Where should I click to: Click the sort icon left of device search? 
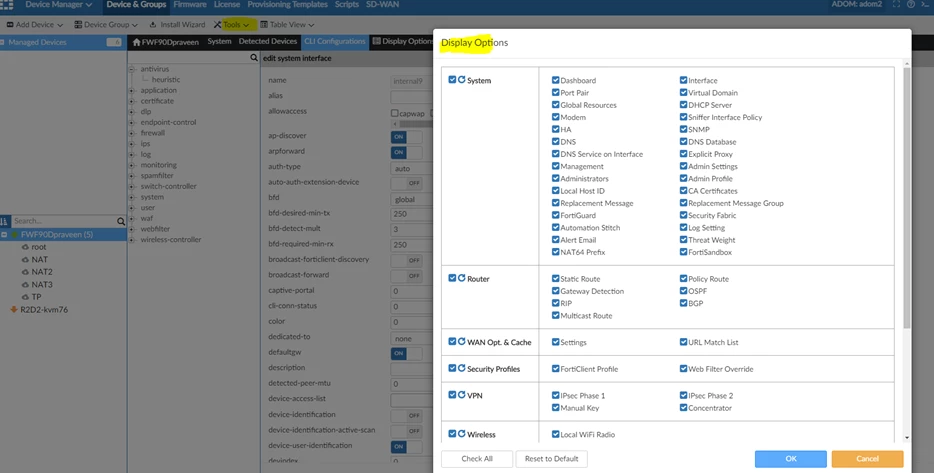click(x=4, y=221)
